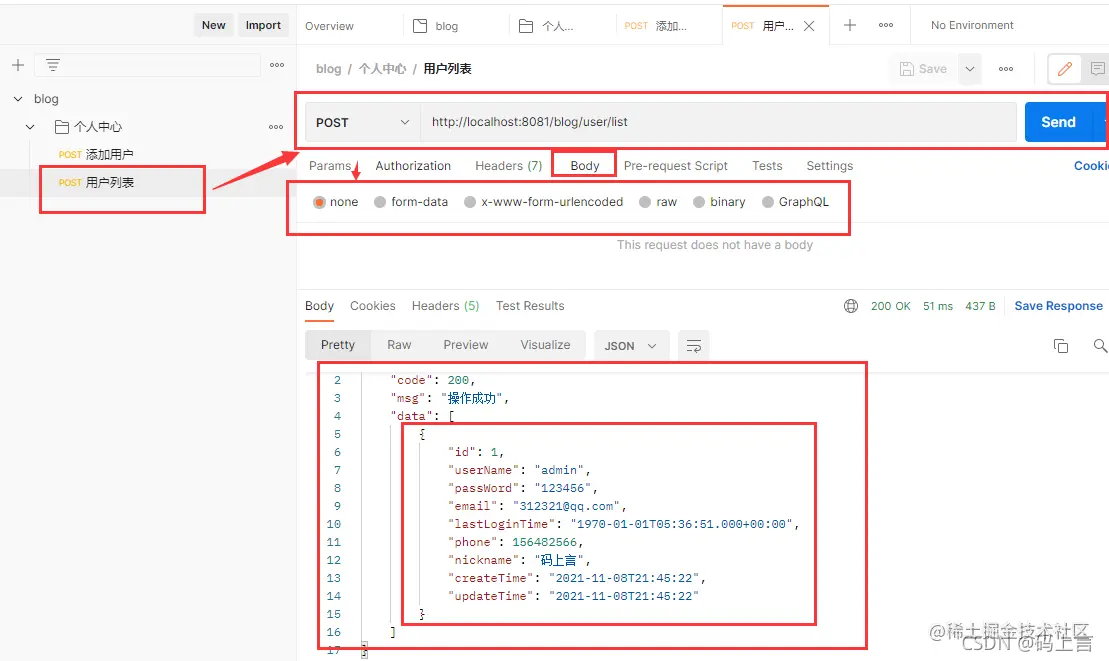Viewport: 1109px width, 661px height.
Task: Click the blue Send button
Action: tap(1058, 122)
